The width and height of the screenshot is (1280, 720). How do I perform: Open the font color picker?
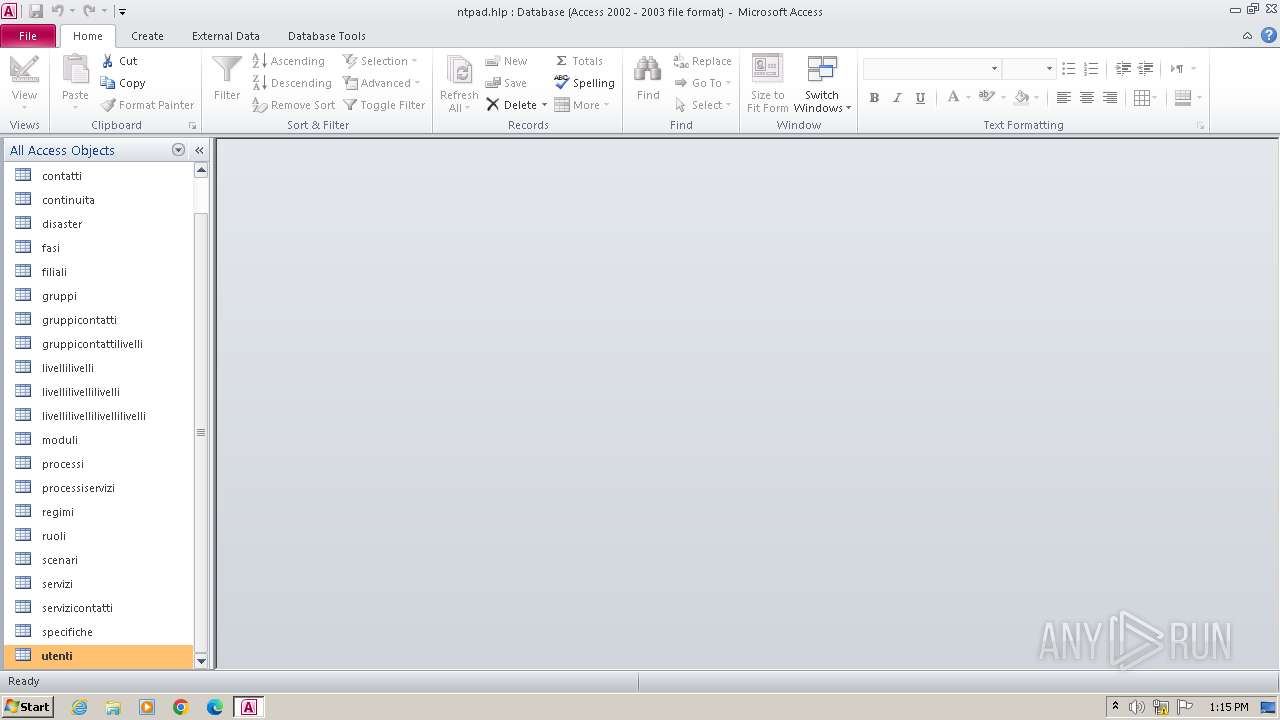coord(958,97)
